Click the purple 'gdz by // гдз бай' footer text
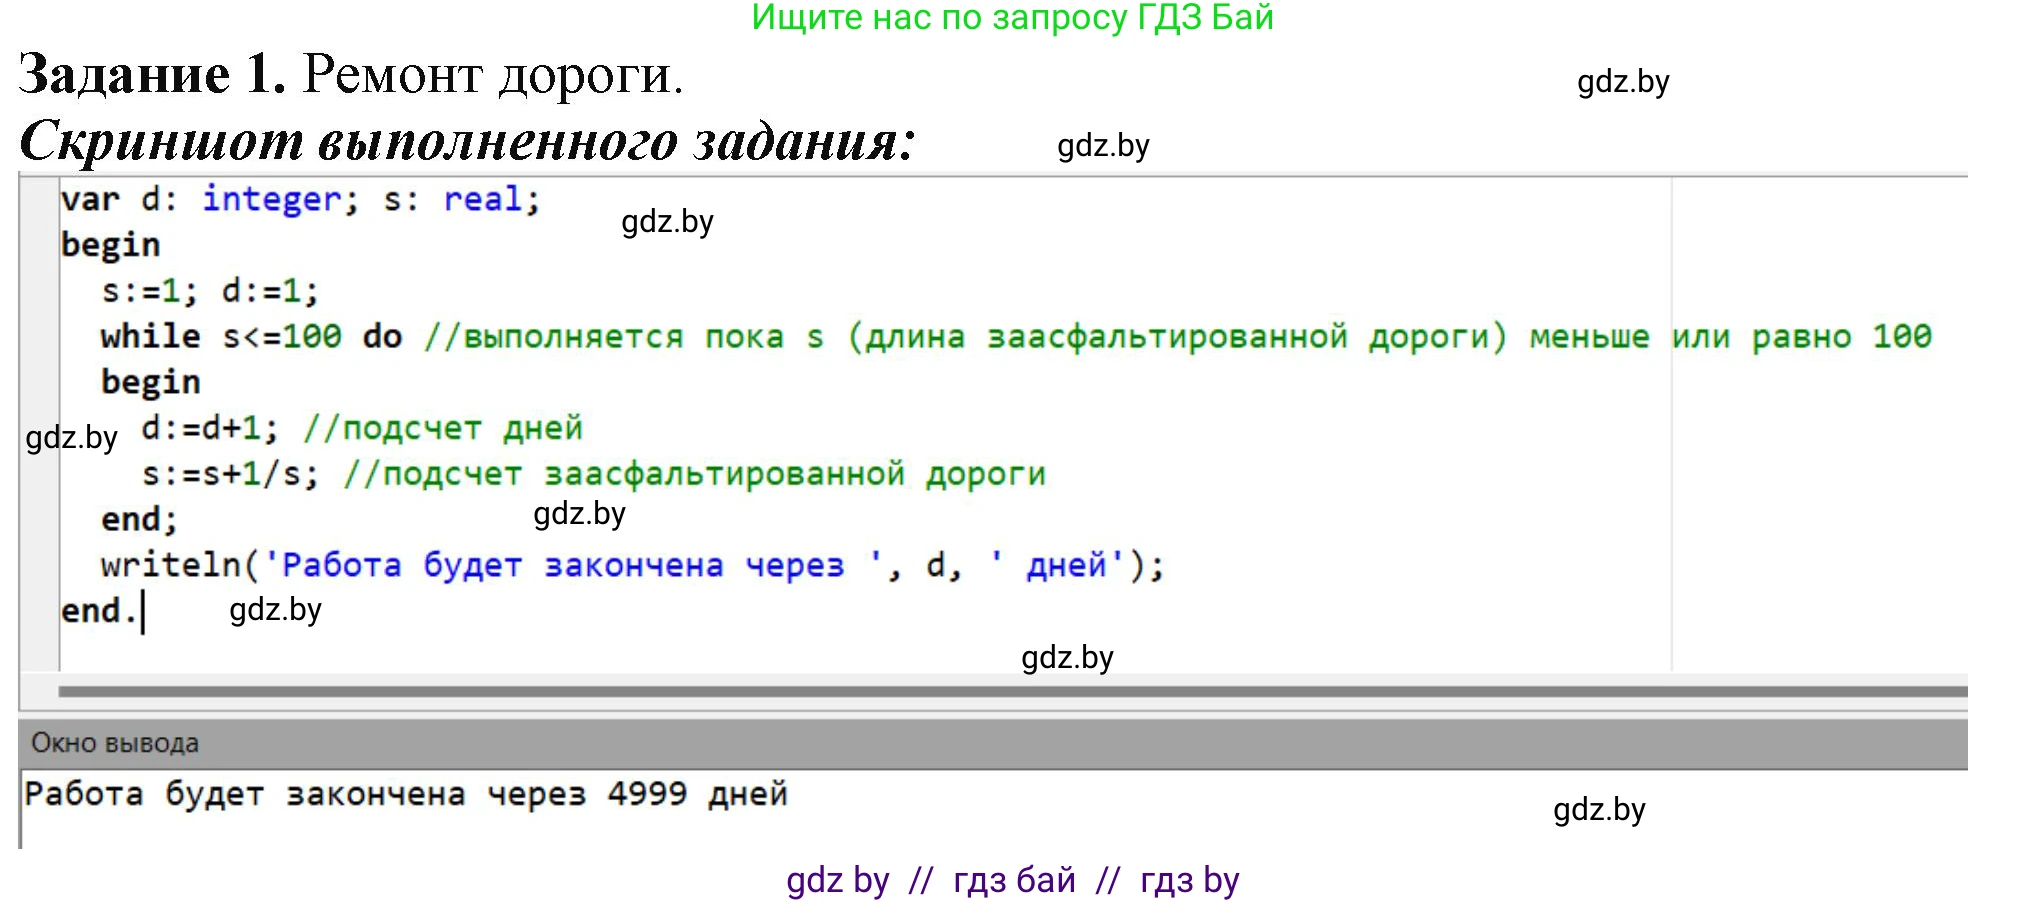This screenshot has height=903, width=2028. click(x=1012, y=880)
